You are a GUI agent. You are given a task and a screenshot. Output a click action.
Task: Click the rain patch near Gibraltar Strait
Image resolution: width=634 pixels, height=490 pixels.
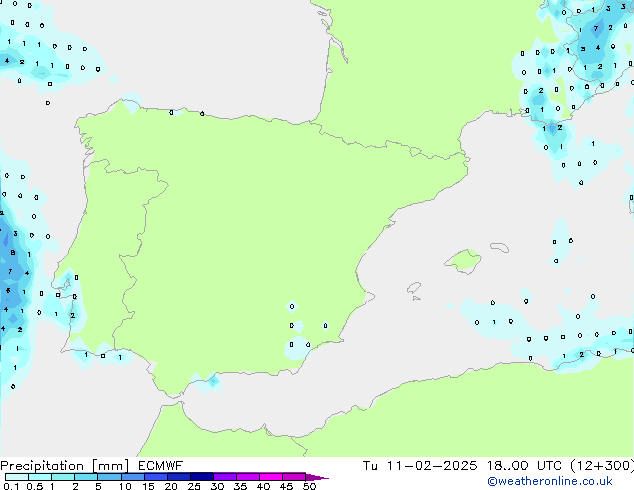tap(209, 381)
